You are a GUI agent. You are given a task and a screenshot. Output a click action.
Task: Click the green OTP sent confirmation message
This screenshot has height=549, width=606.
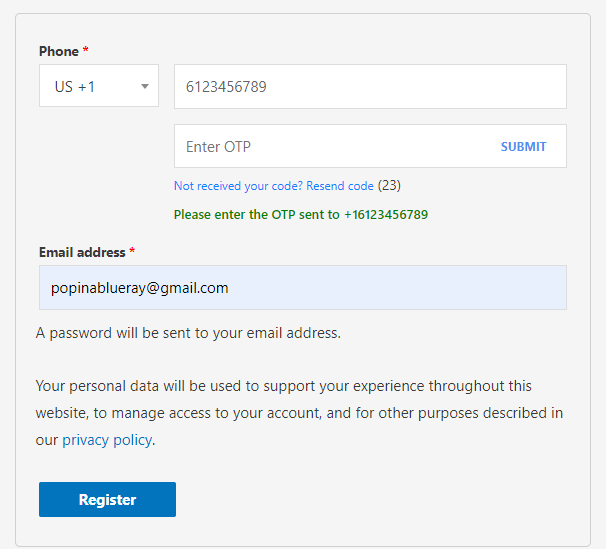(x=300, y=214)
